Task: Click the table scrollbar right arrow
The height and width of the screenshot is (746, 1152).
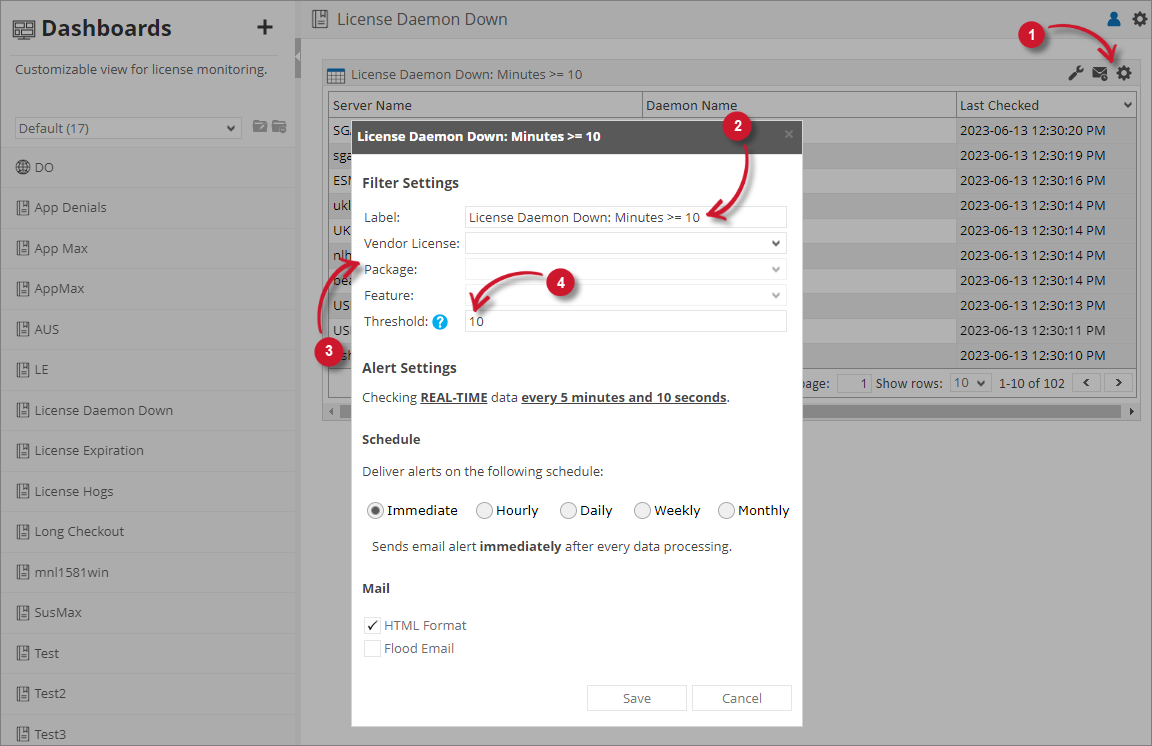Action: (1131, 412)
